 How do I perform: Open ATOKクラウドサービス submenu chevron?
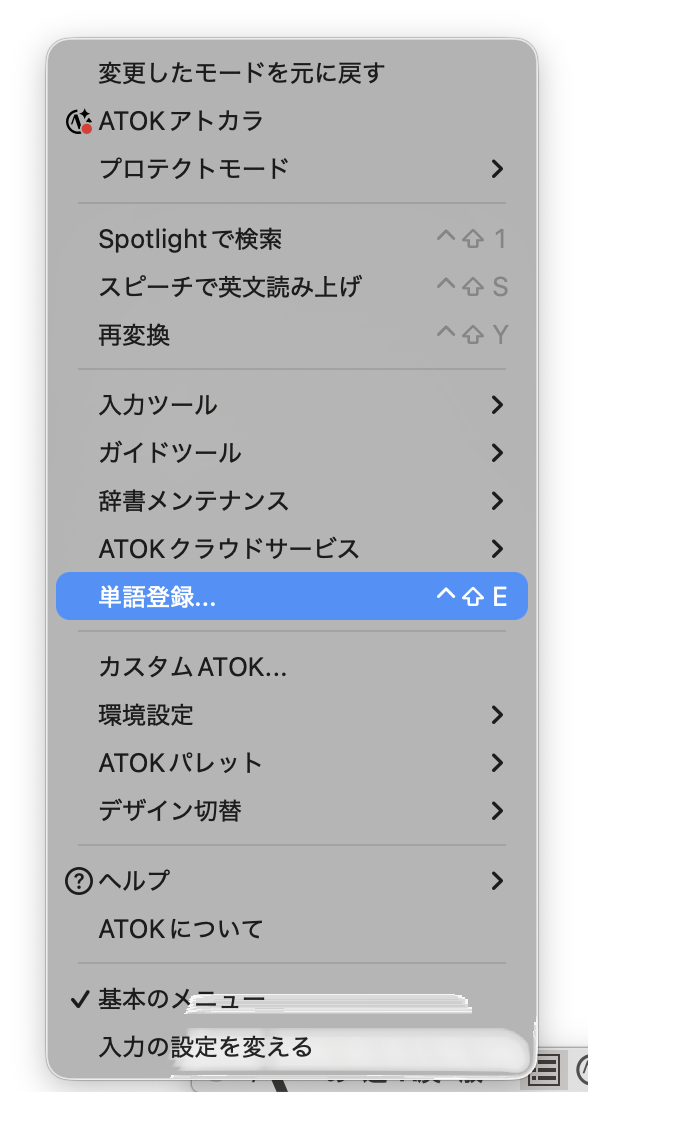497,549
